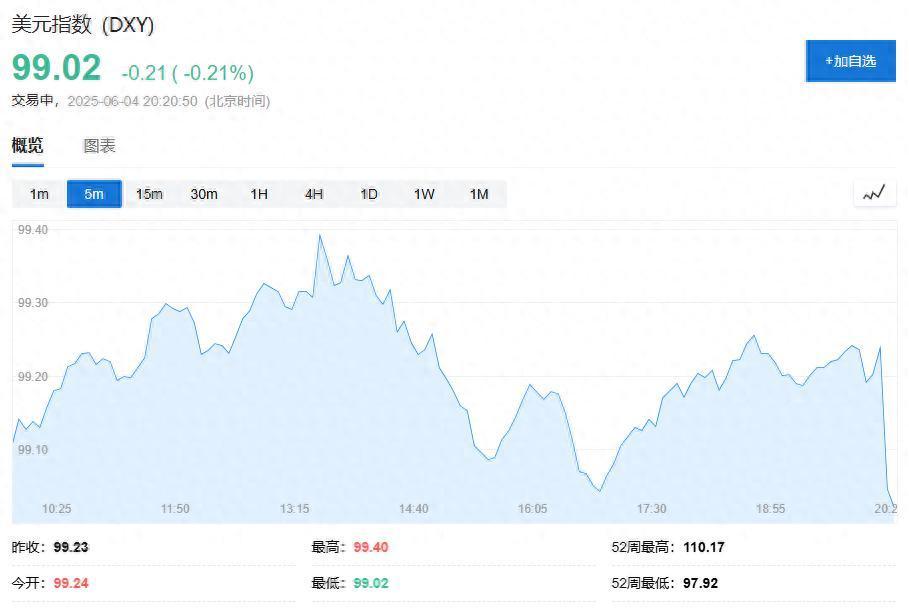909x609 pixels.
Task: Click the 10:25 time axis label
Action: coord(56,509)
